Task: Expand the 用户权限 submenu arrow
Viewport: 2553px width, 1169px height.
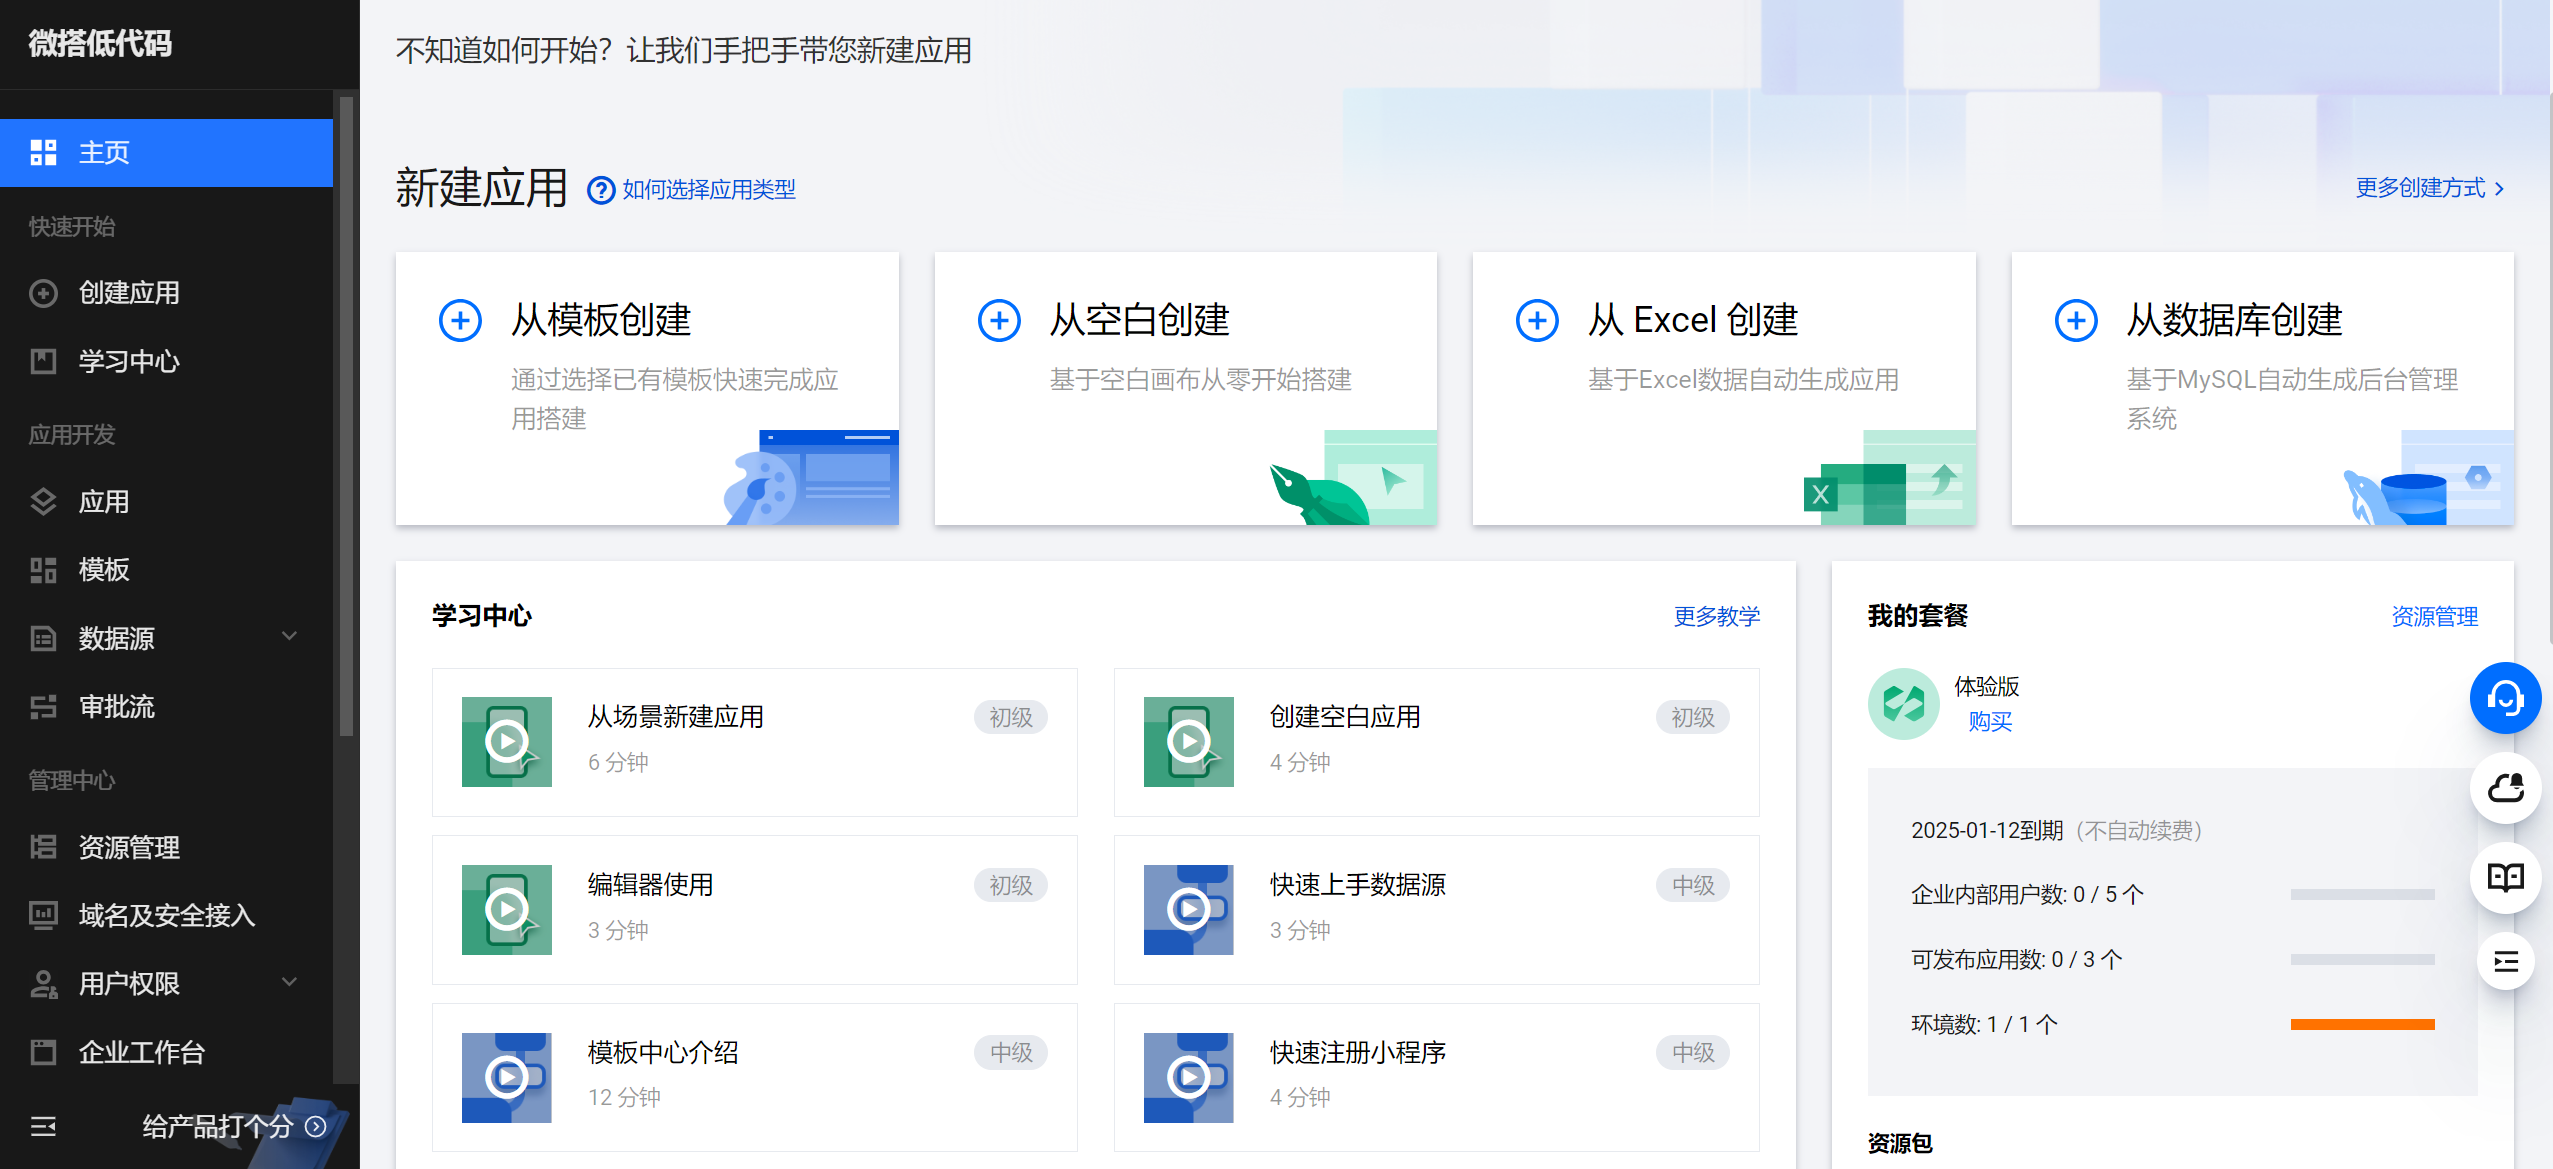Action: click(x=290, y=982)
